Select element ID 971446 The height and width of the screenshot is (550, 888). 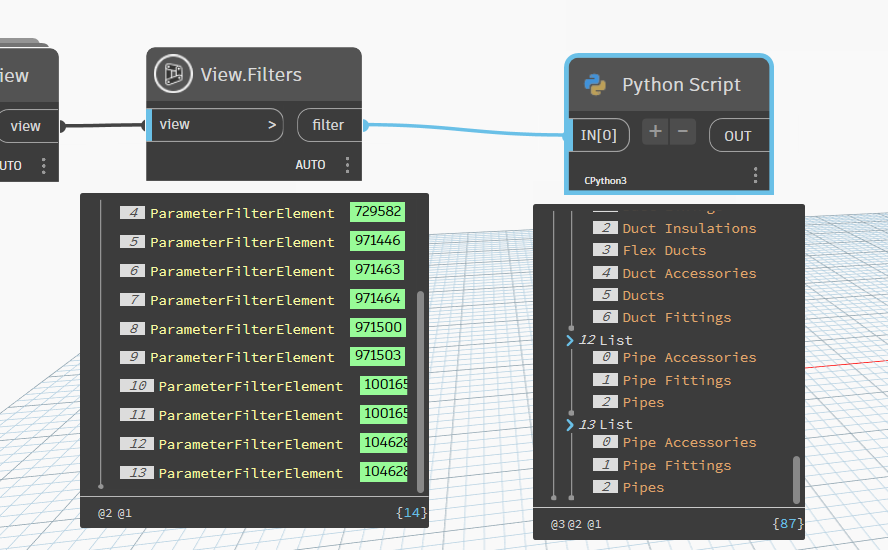pyautogui.click(x=378, y=241)
